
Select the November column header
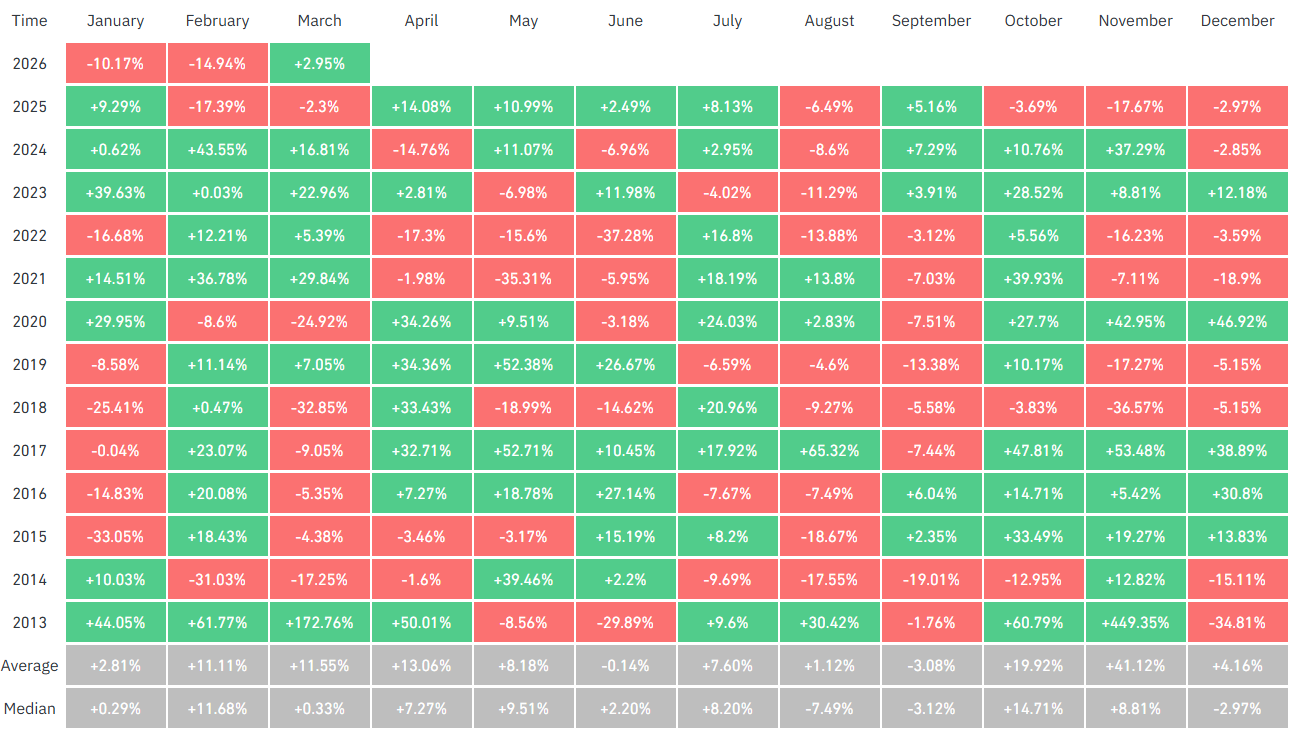click(1135, 21)
